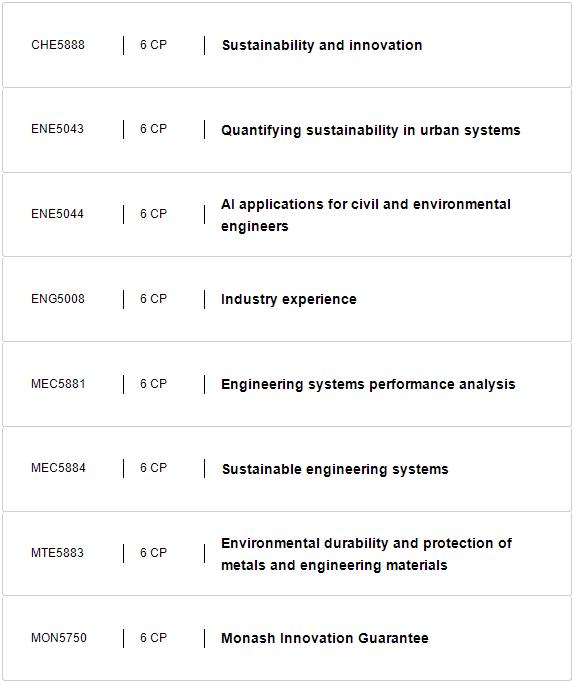Select the ENE5043 unit code

(57, 129)
